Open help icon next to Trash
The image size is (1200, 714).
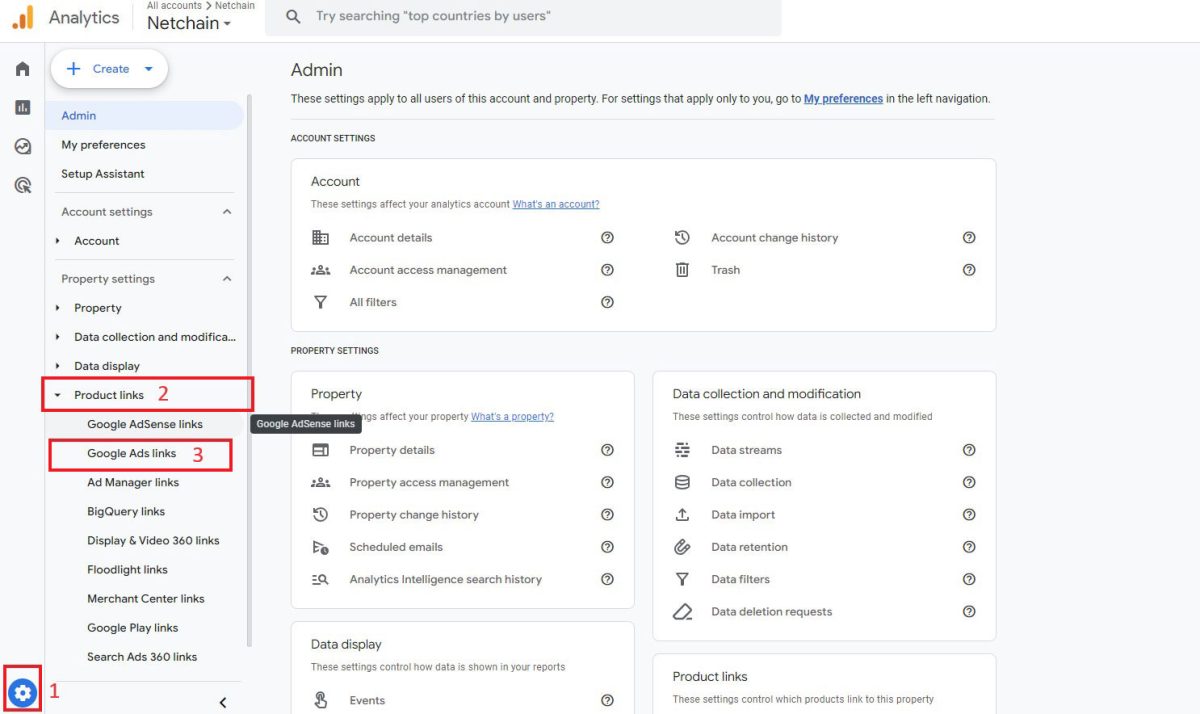[x=969, y=270]
